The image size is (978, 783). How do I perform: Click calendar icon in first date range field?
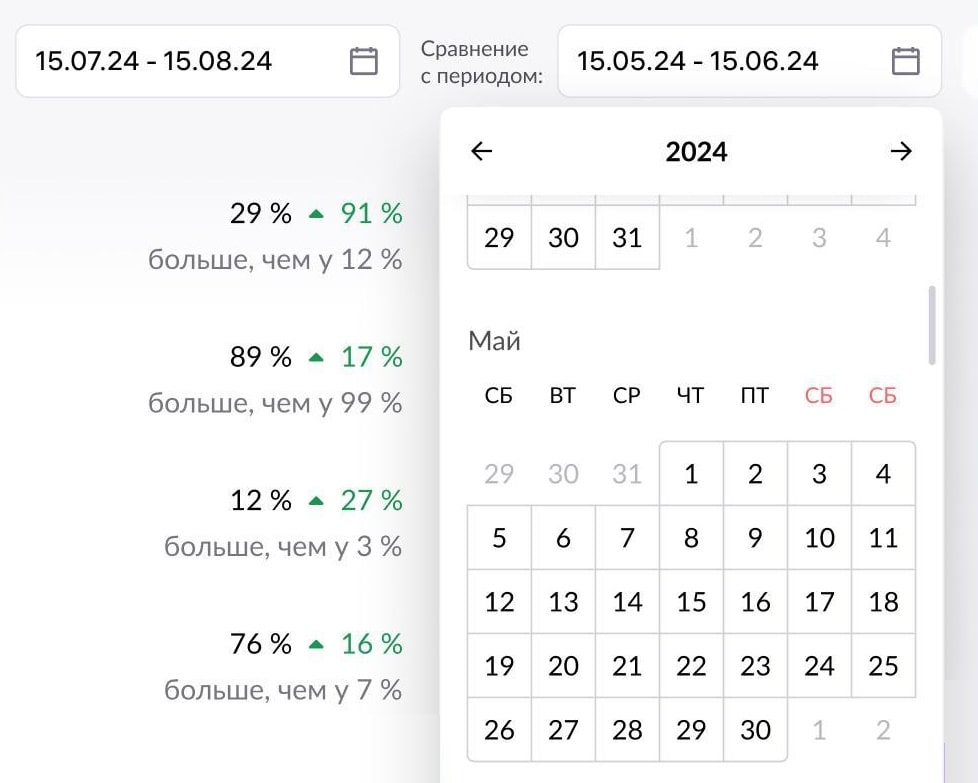pyautogui.click(x=364, y=61)
